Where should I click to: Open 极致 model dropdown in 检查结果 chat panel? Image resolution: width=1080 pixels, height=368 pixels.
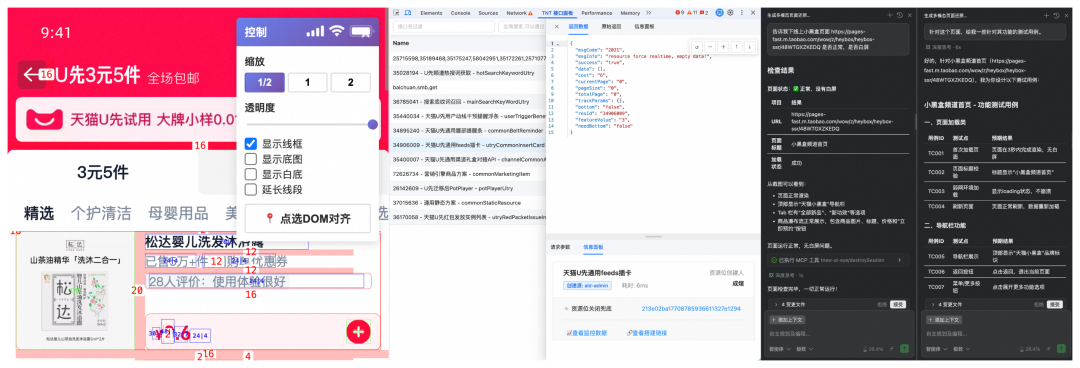pos(803,349)
